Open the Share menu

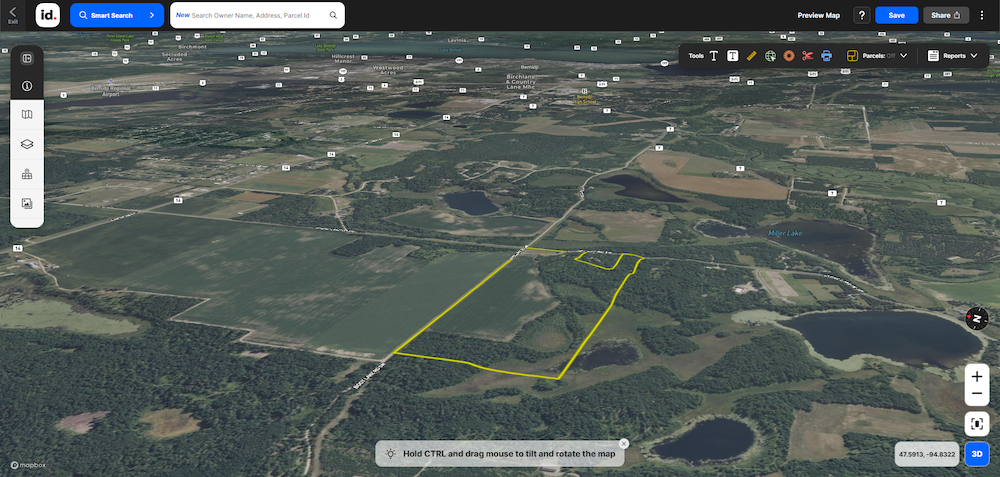tap(946, 15)
